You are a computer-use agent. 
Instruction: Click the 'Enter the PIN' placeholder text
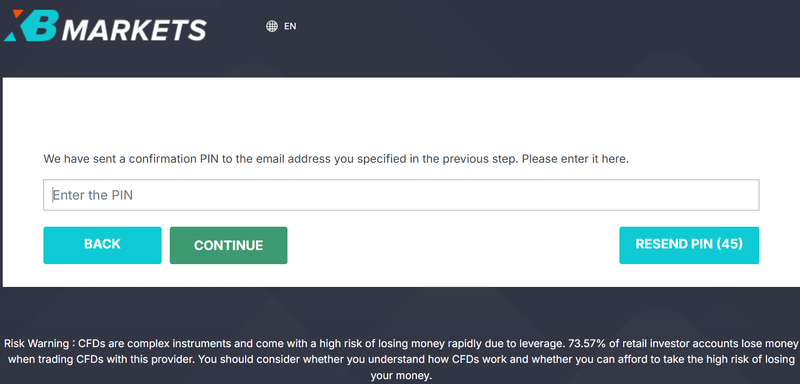(x=93, y=195)
